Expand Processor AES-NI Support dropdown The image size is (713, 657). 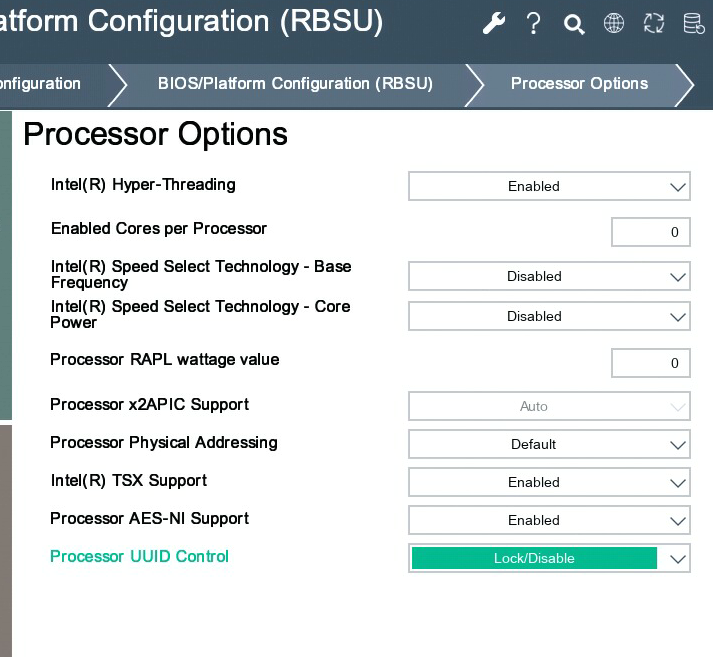[549, 520]
